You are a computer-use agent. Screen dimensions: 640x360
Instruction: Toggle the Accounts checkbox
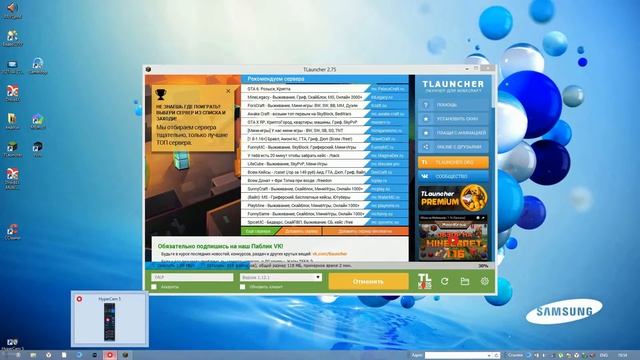154,287
